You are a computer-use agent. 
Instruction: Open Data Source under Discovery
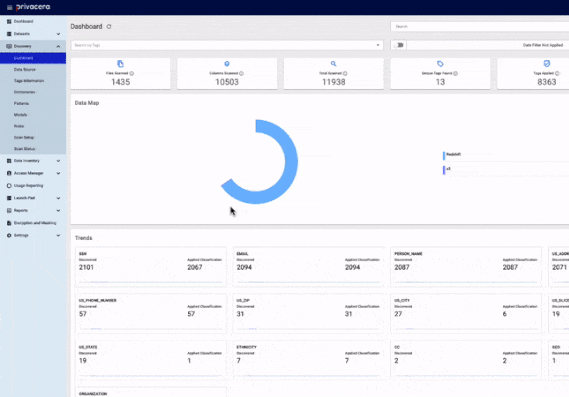[33, 69]
